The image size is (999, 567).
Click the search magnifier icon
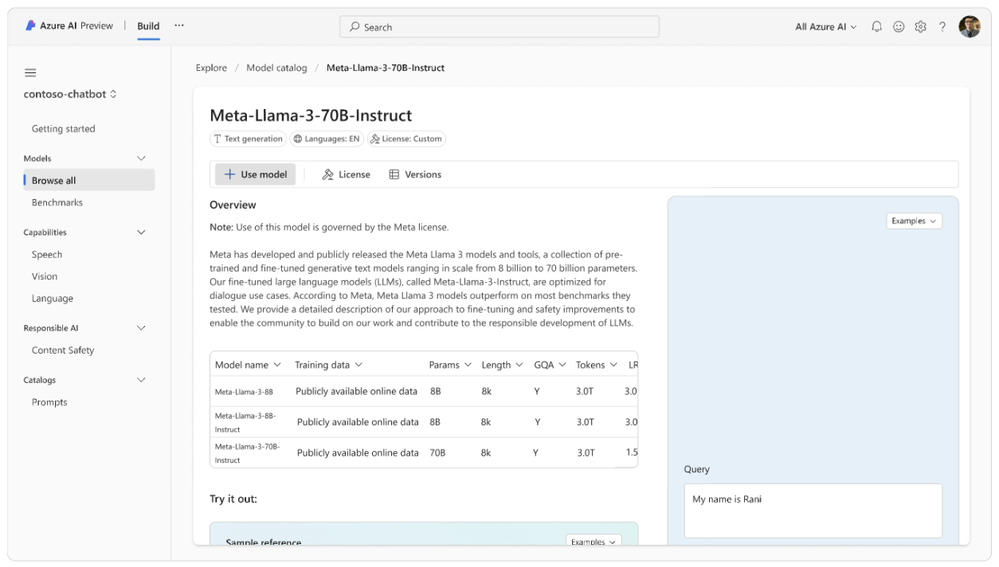(354, 27)
